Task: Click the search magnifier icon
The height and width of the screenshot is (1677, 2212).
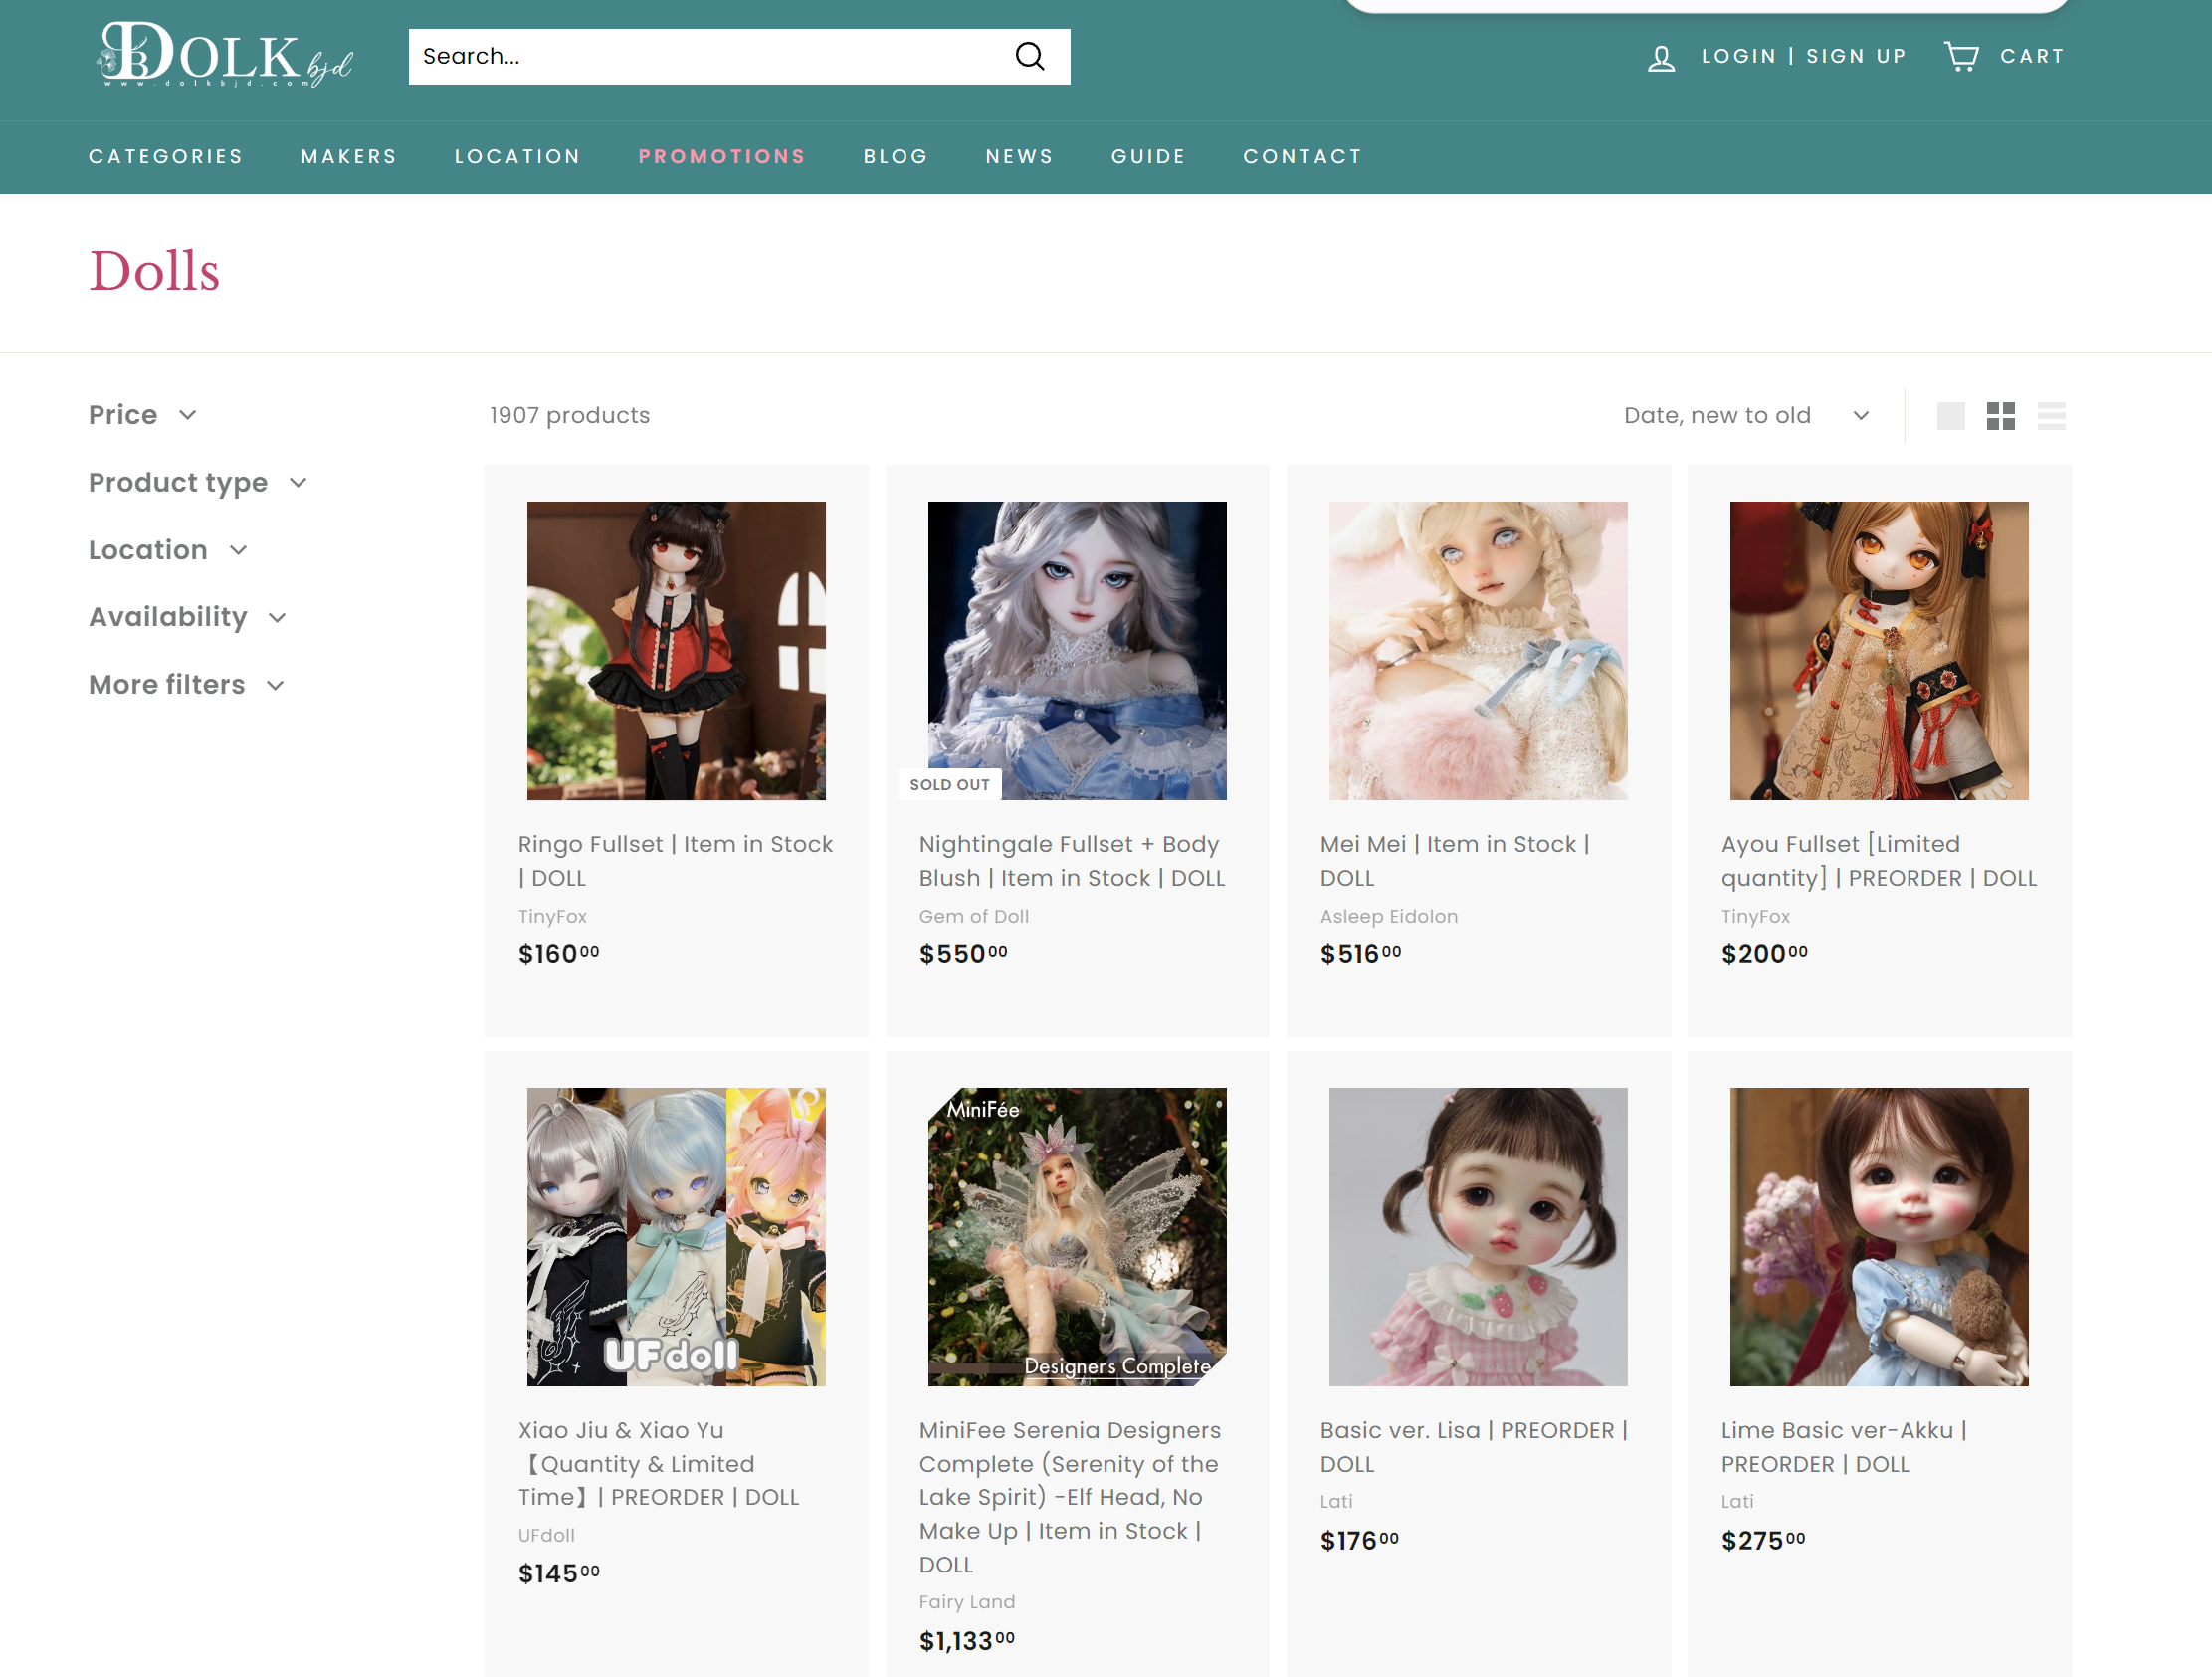Action: [1029, 56]
